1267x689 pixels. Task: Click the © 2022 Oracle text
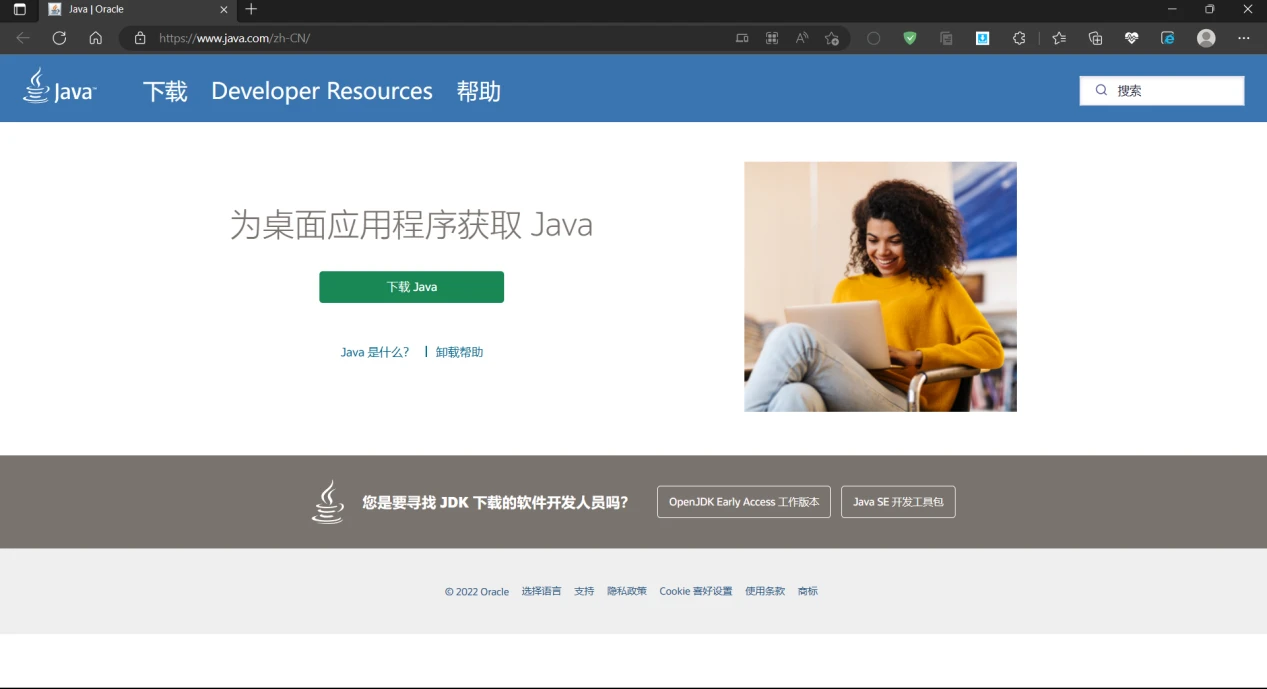tap(477, 591)
